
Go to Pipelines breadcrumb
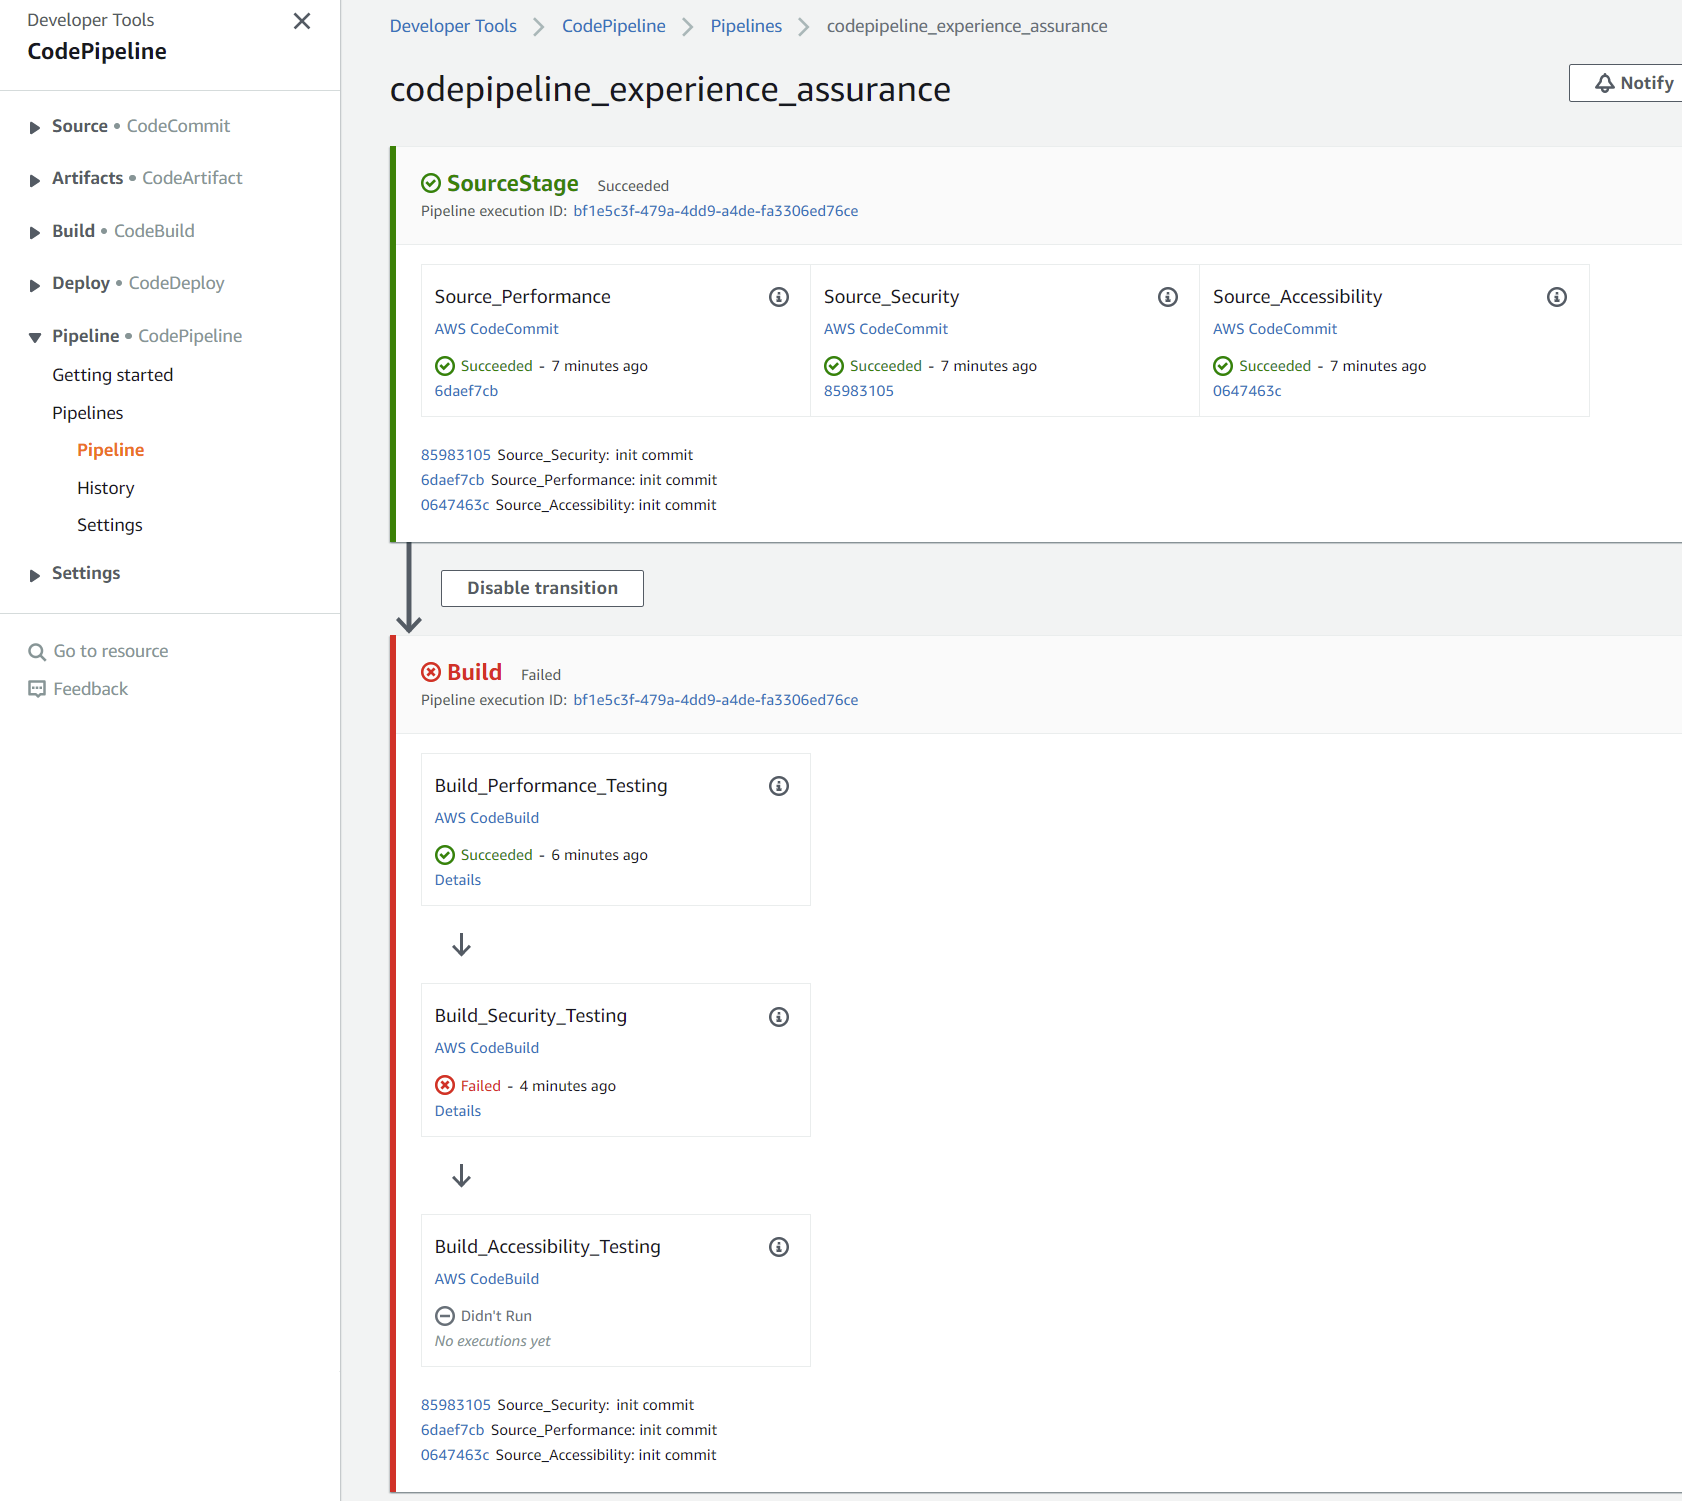(746, 26)
